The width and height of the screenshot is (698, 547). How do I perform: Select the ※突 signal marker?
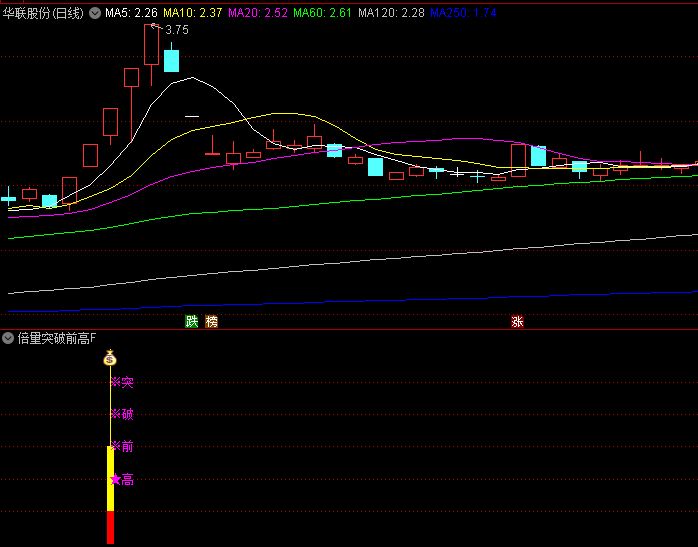click(x=122, y=382)
